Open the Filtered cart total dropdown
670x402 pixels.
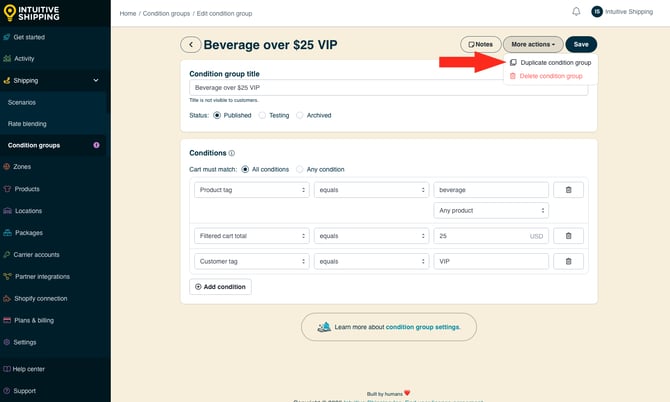pos(252,236)
